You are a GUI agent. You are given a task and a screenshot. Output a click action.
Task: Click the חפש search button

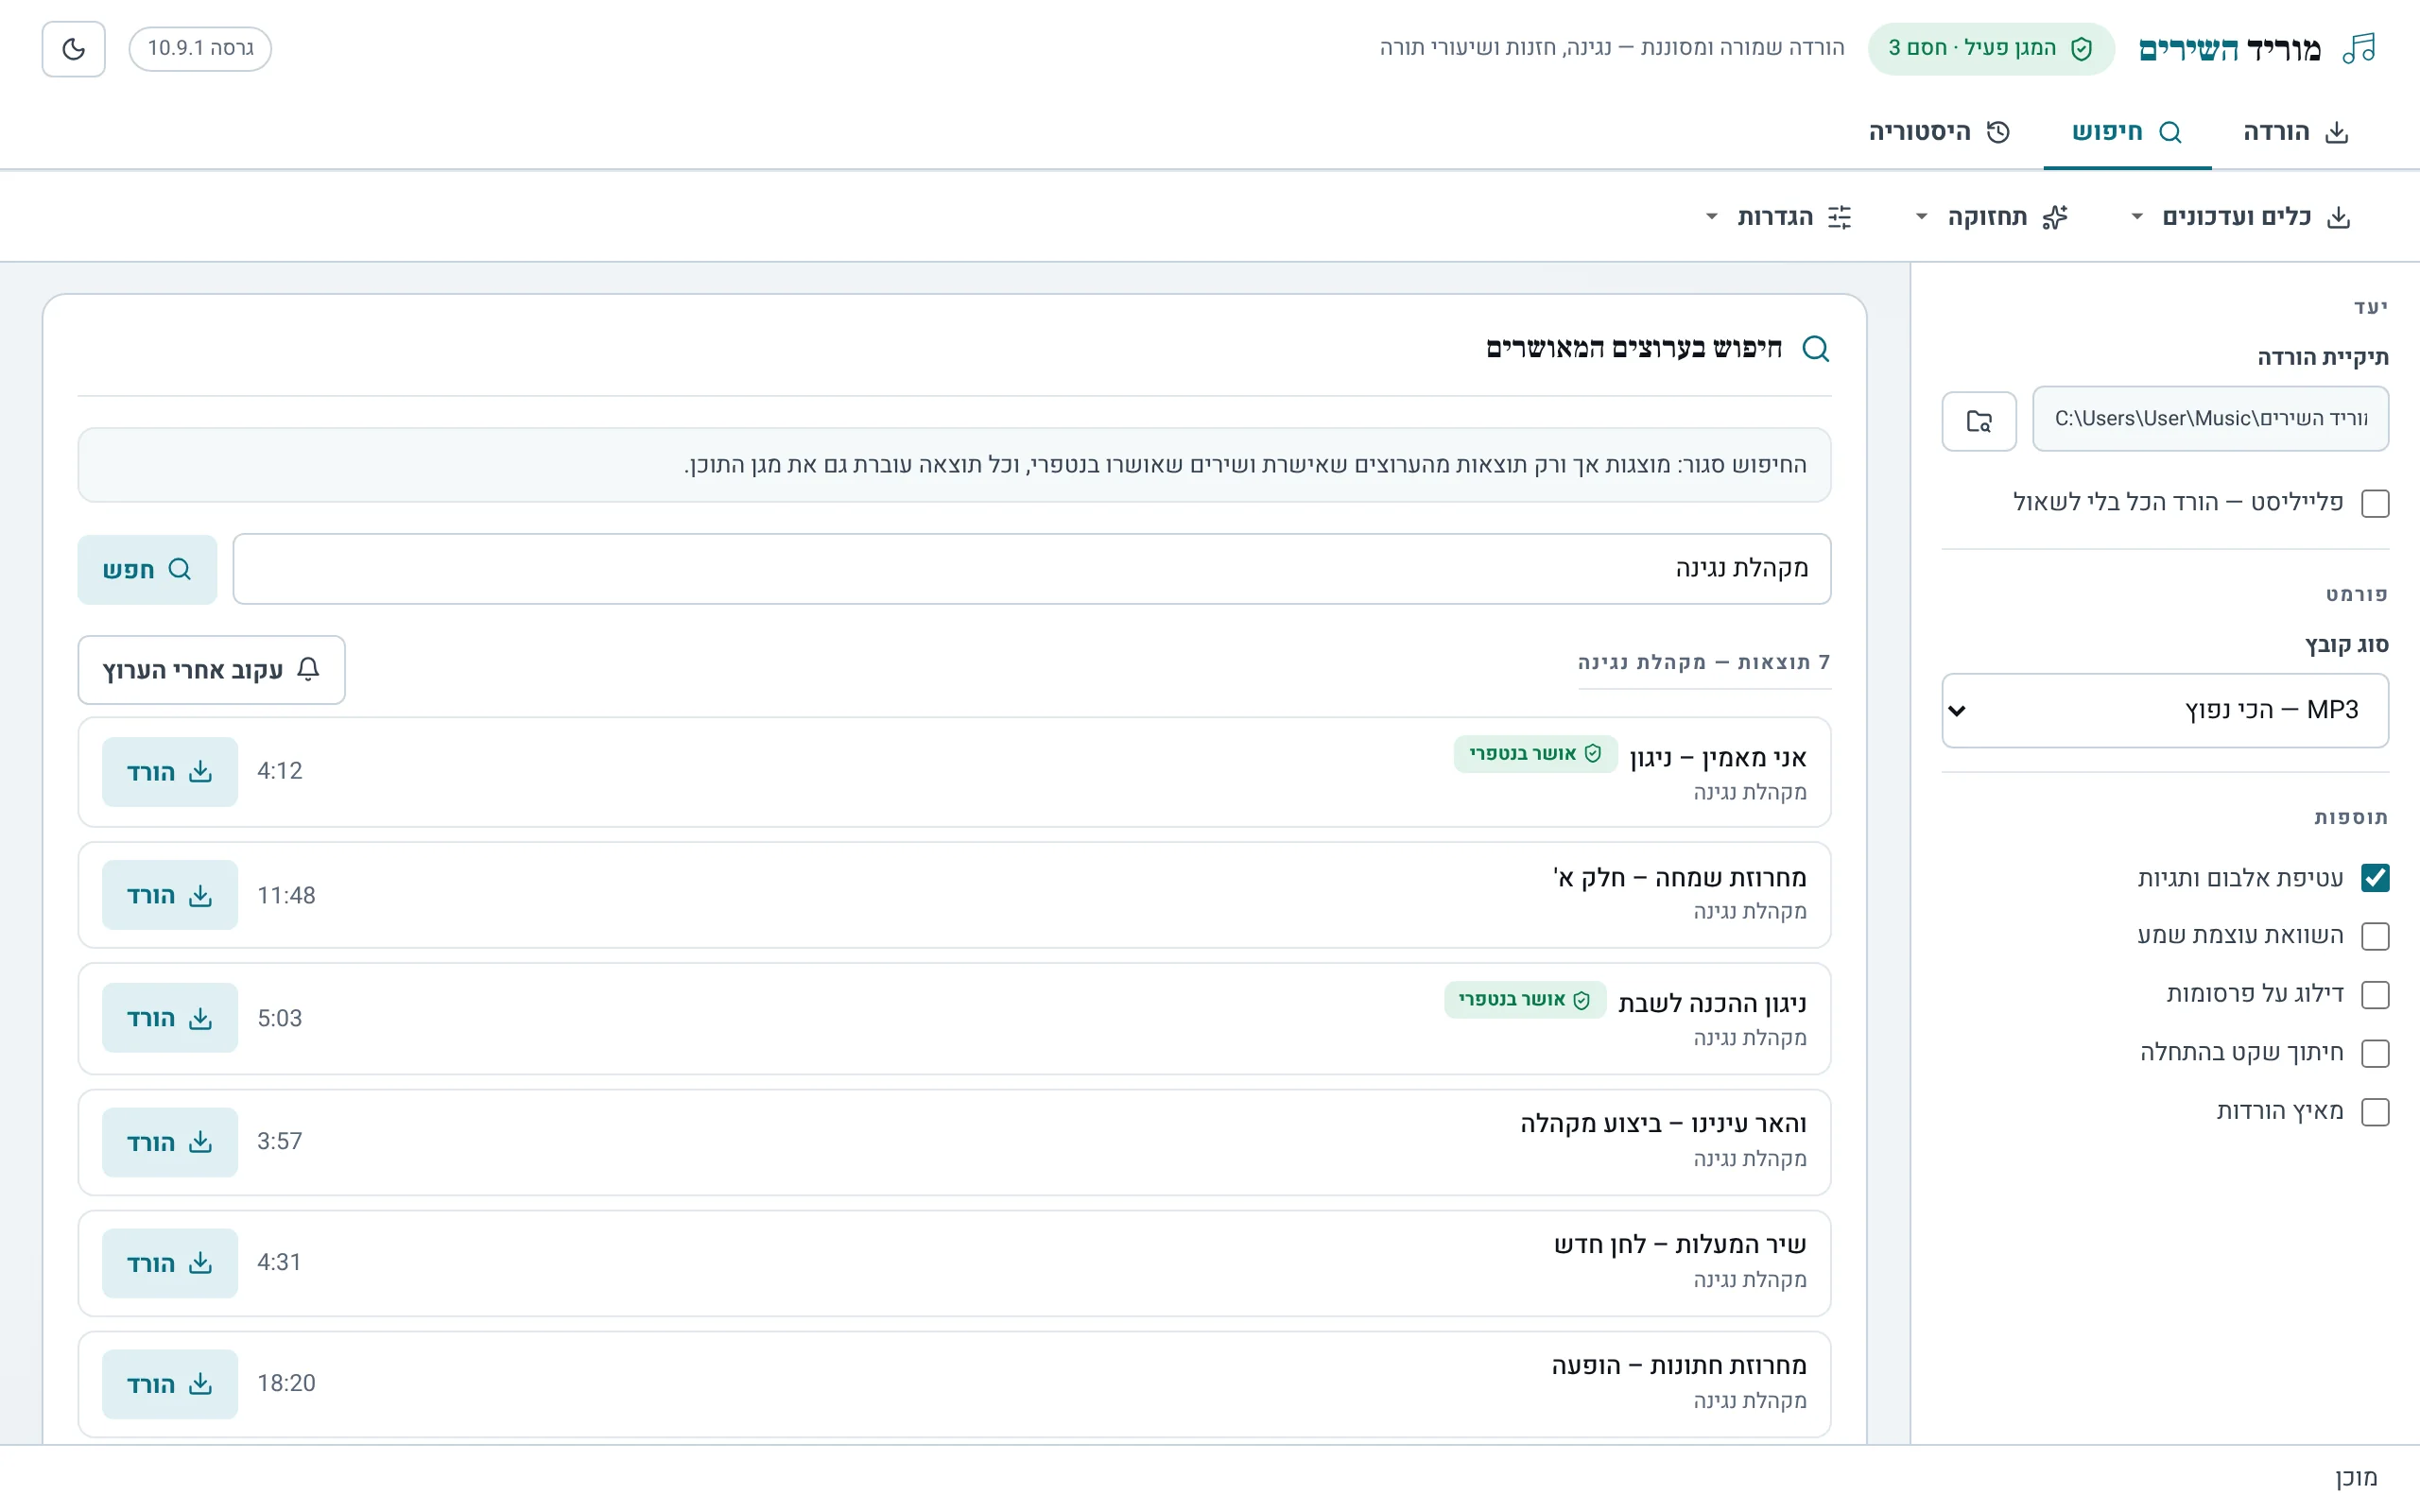pyautogui.click(x=147, y=569)
